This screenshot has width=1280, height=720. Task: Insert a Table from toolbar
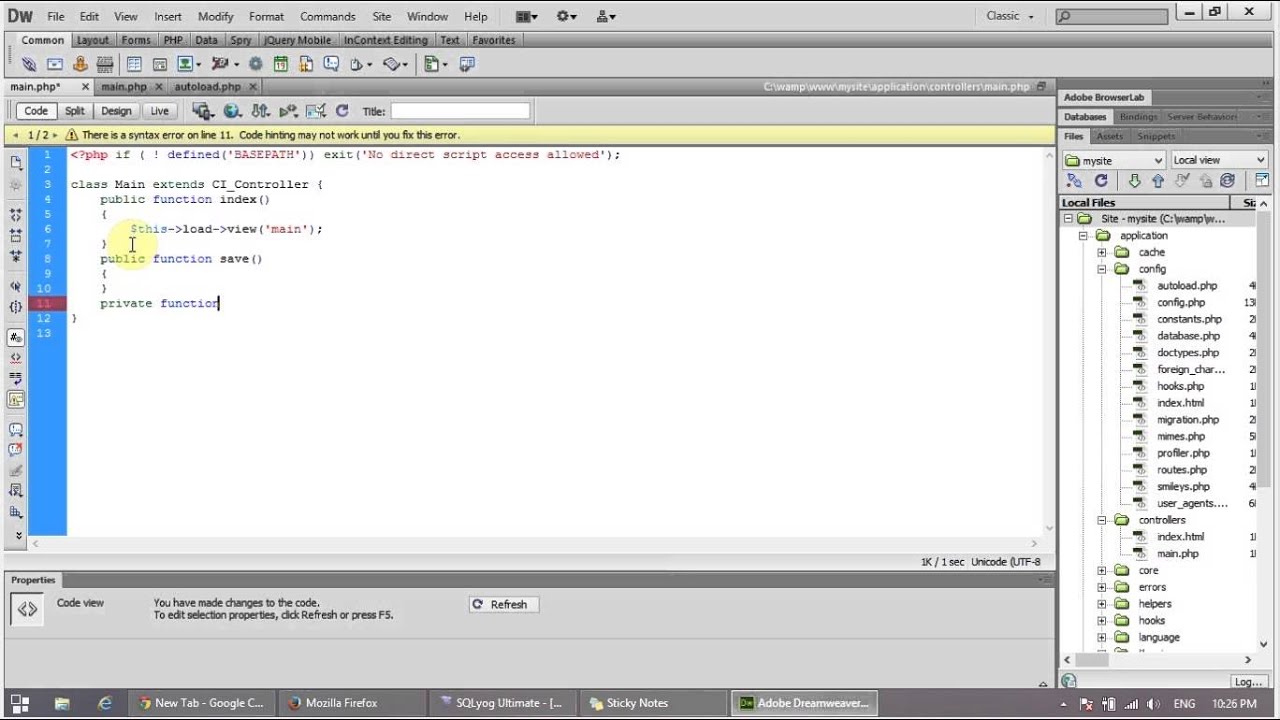[133, 64]
